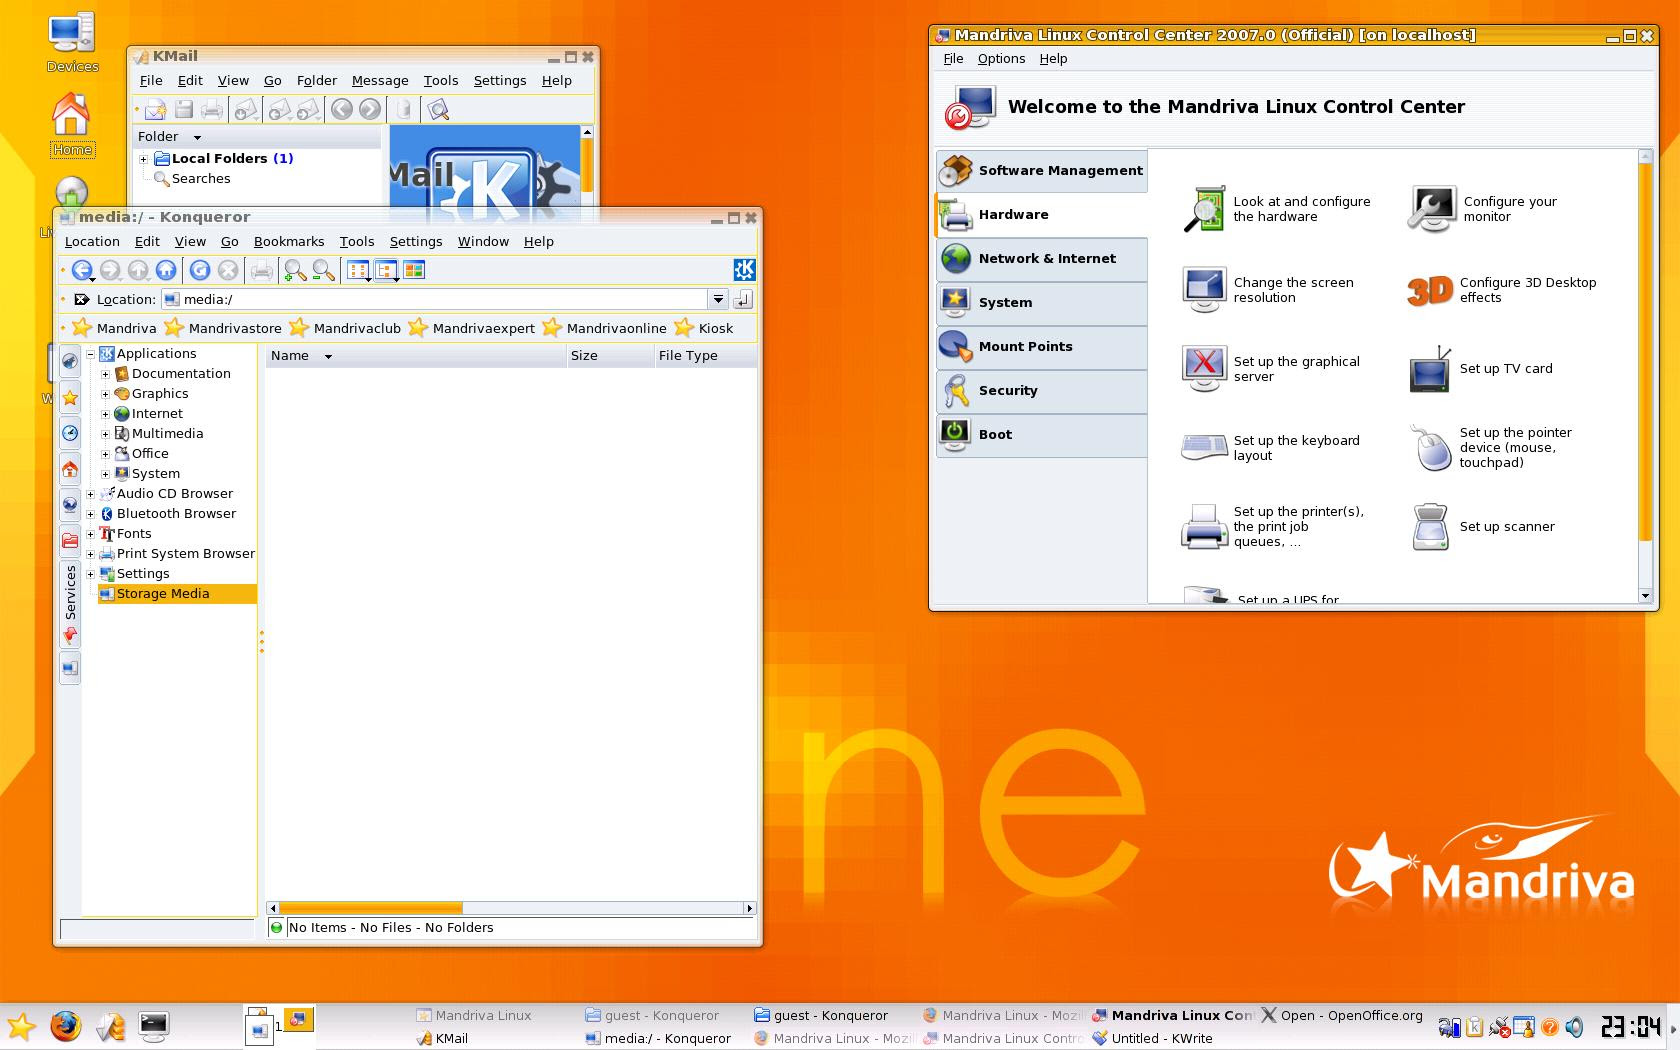Open Kiosk bookmark link

[x=705, y=328]
